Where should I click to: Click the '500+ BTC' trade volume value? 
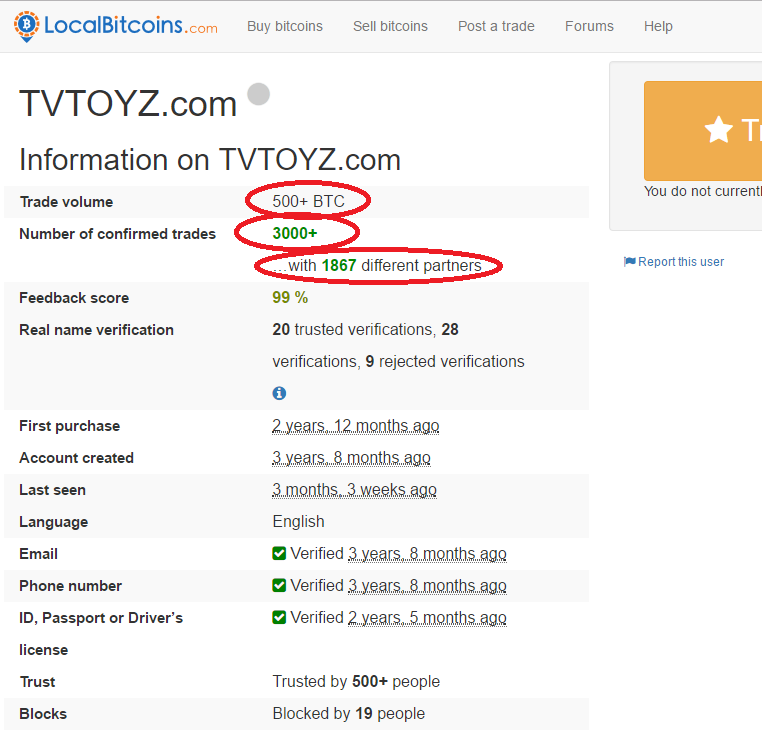[309, 201]
